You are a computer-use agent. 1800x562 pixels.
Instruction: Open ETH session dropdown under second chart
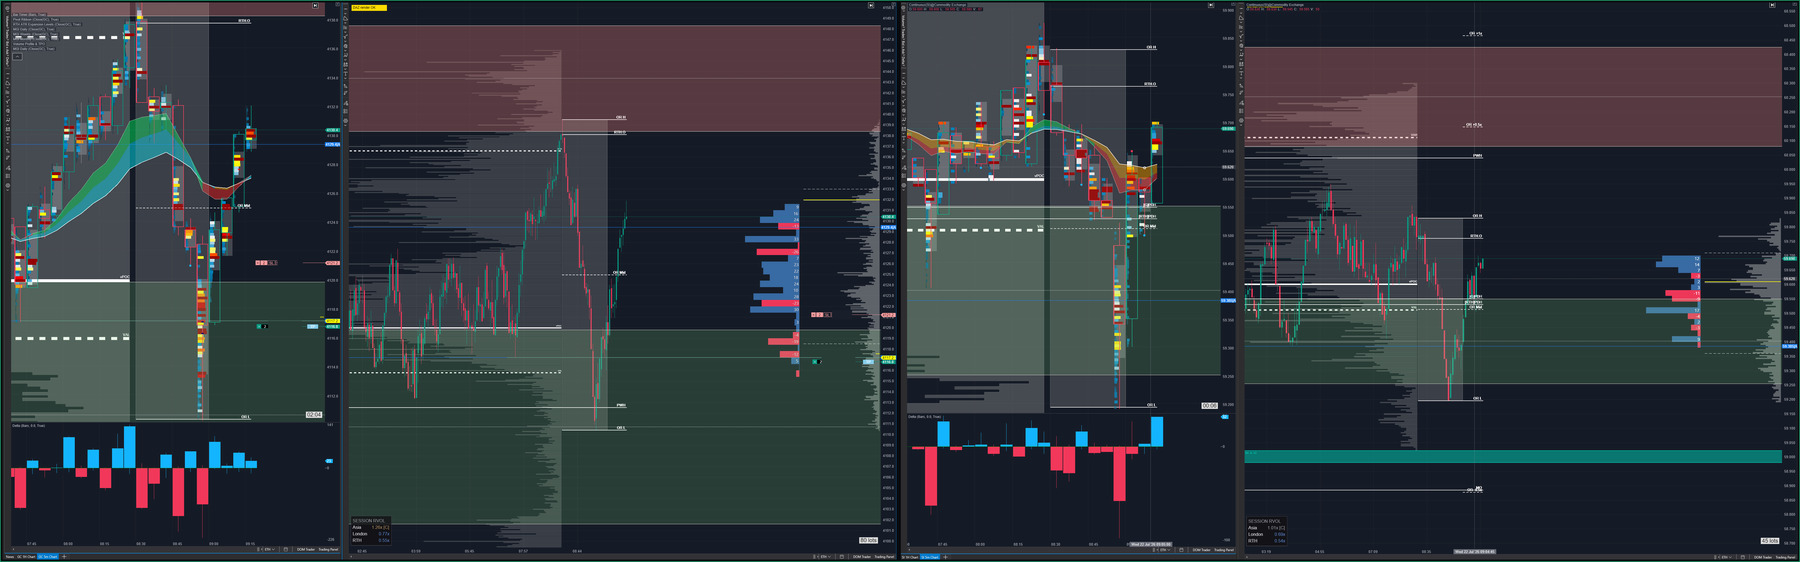824,557
